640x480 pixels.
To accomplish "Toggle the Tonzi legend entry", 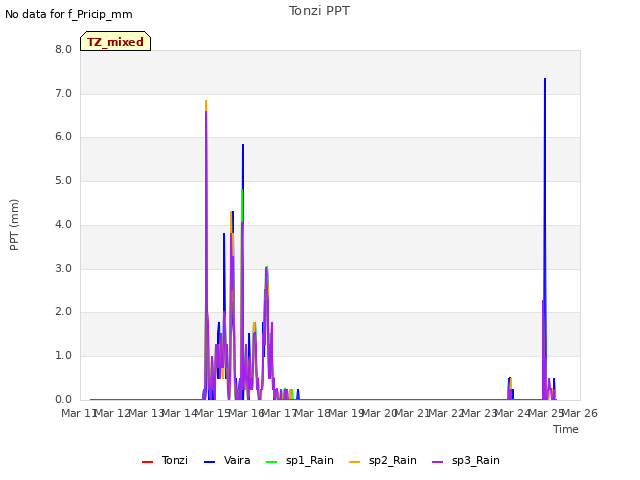I will pos(164,460).
